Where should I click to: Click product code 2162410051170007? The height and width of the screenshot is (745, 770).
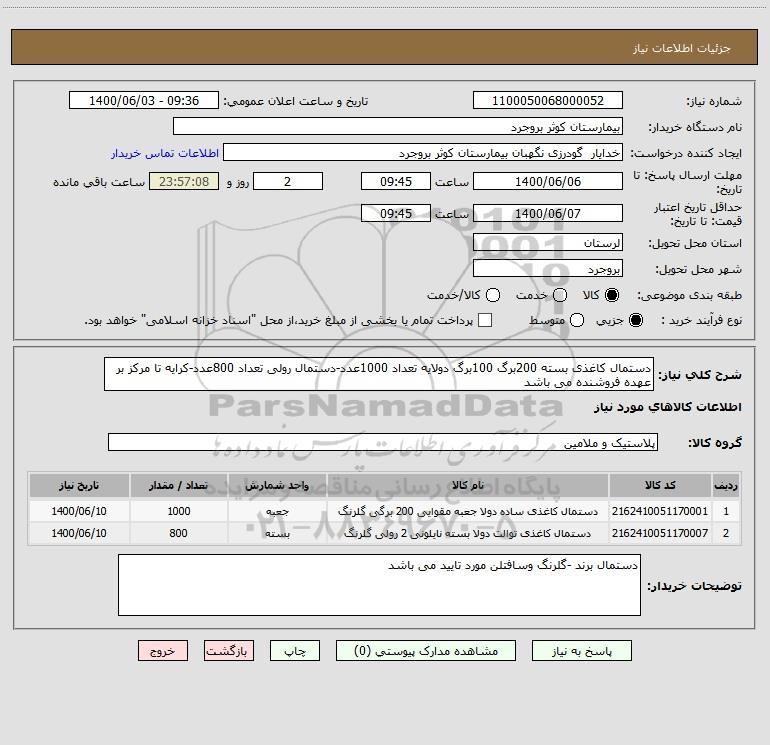pyautogui.click(x=660, y=533)
